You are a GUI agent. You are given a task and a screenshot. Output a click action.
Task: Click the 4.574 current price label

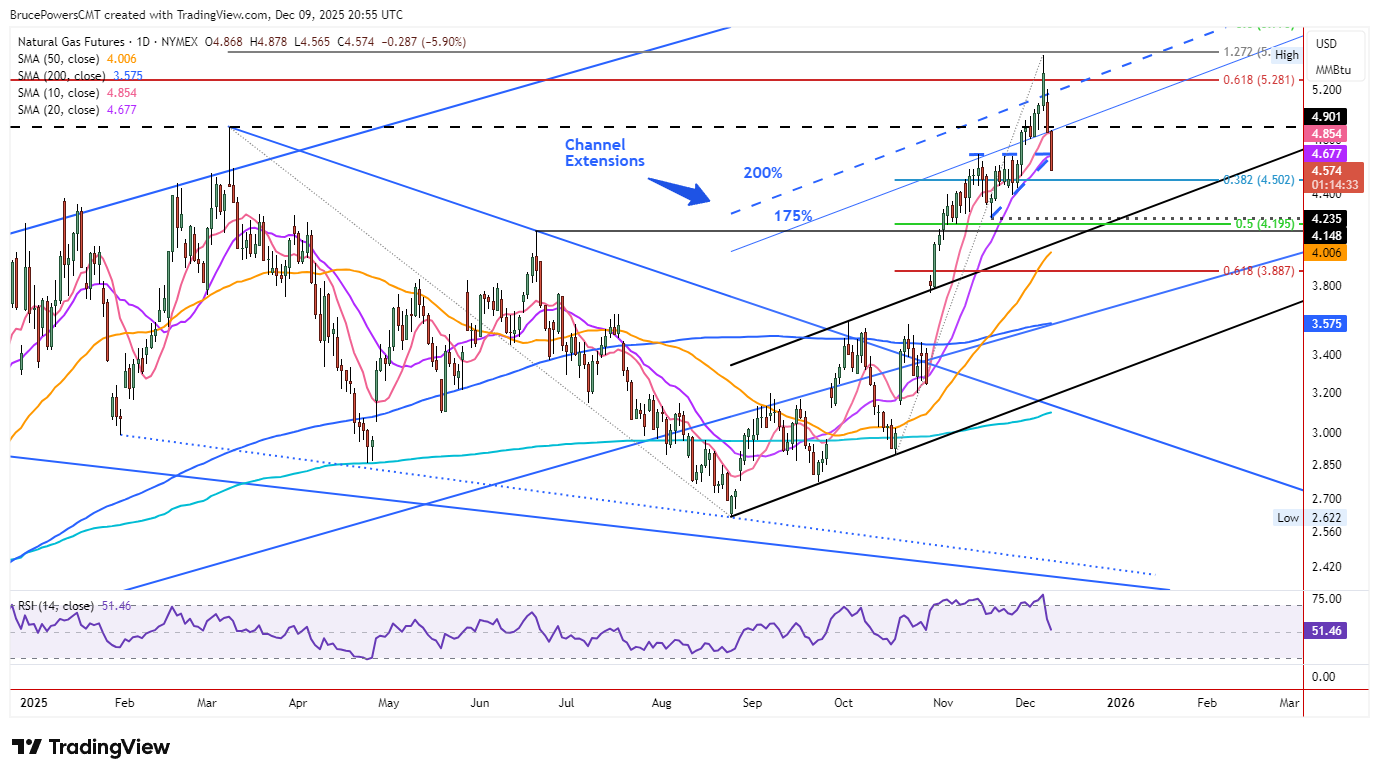coord(1327,171)
